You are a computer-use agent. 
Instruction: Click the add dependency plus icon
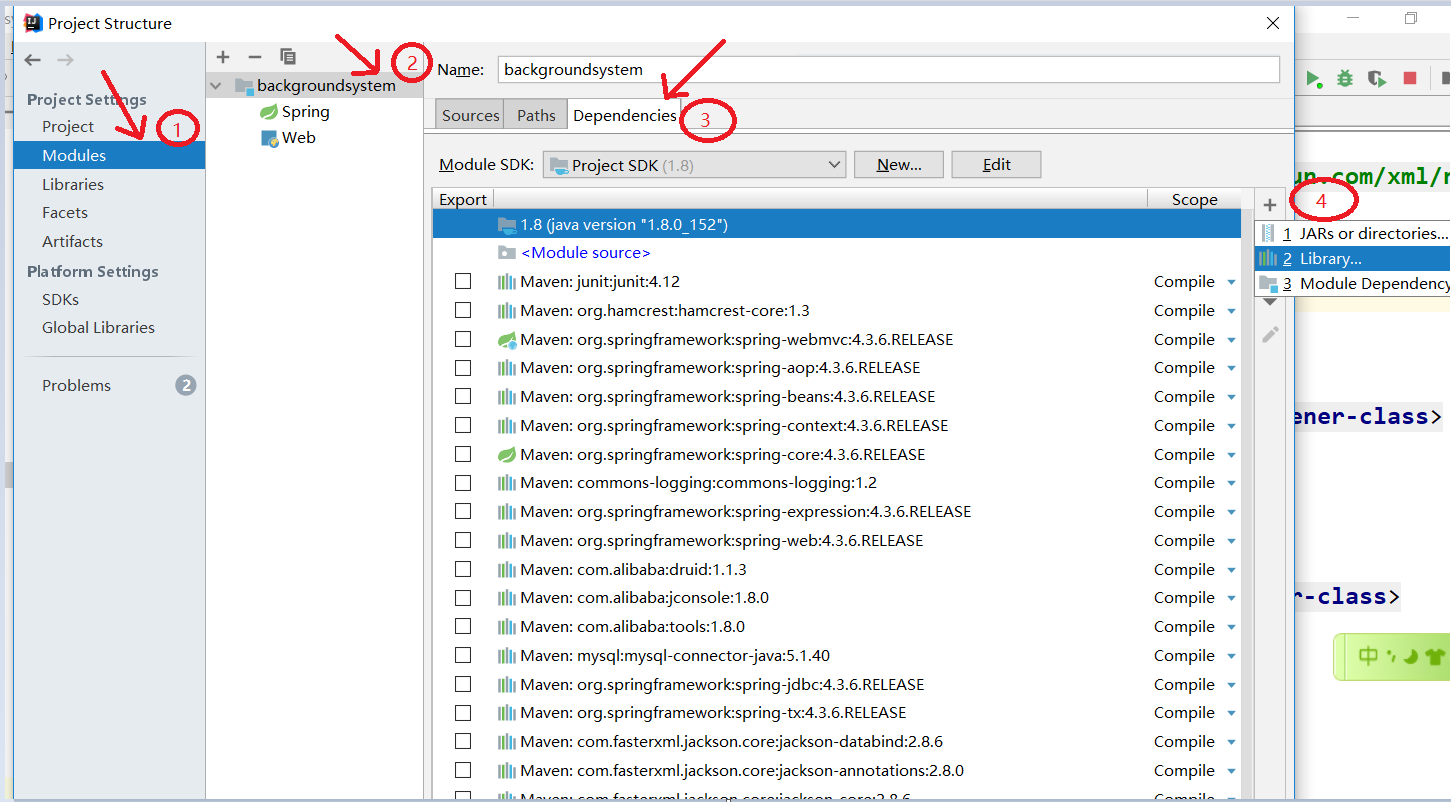coord(1269,204)
